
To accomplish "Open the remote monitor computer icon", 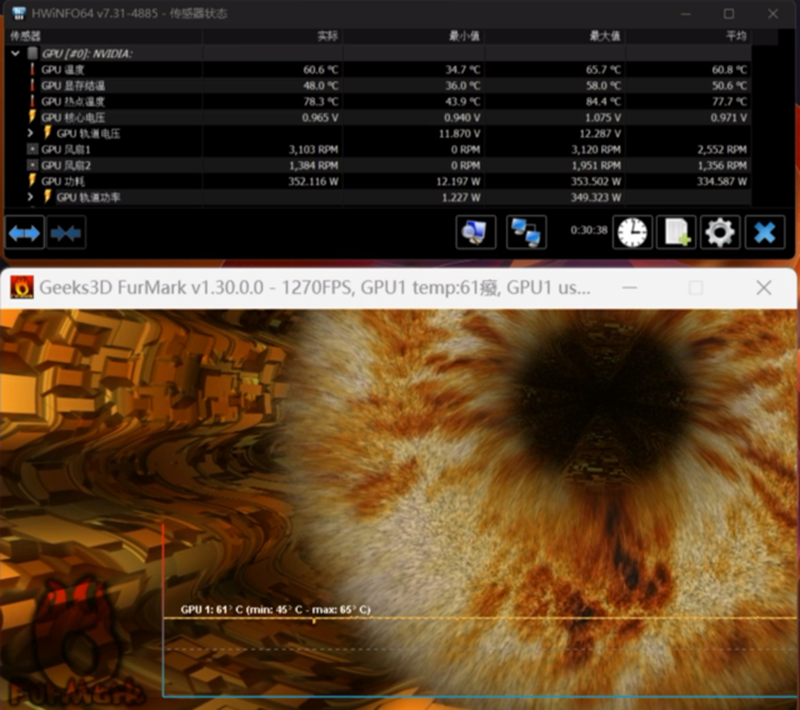I will tap(476, 232).
